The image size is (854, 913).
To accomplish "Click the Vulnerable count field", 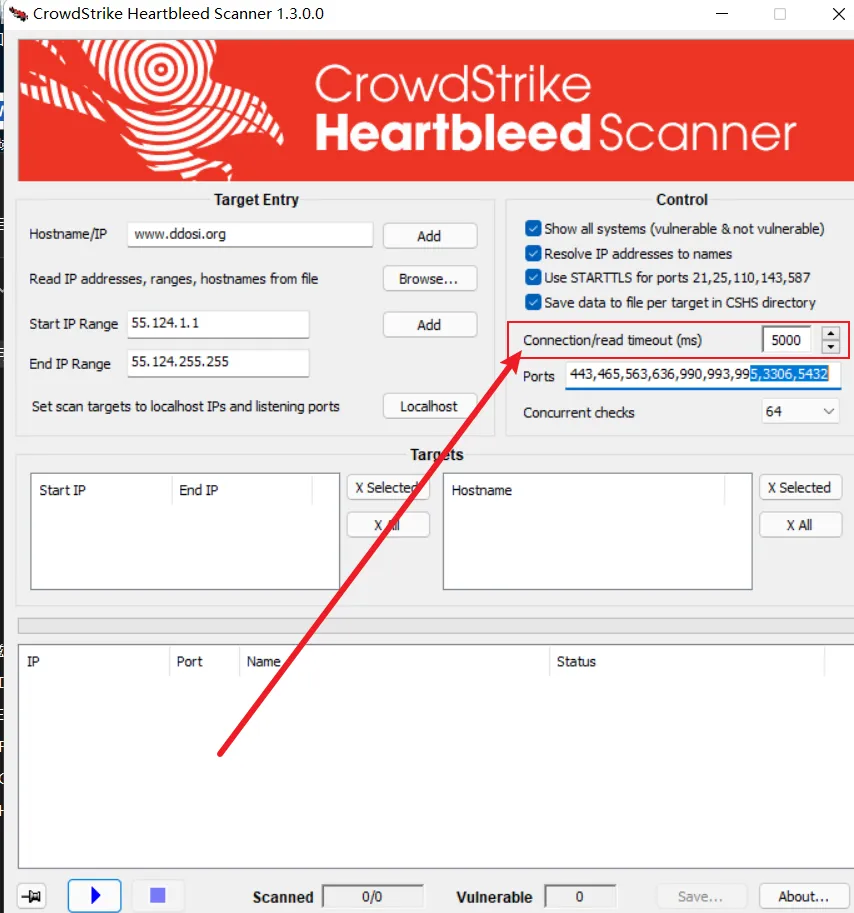I will 580,896.
